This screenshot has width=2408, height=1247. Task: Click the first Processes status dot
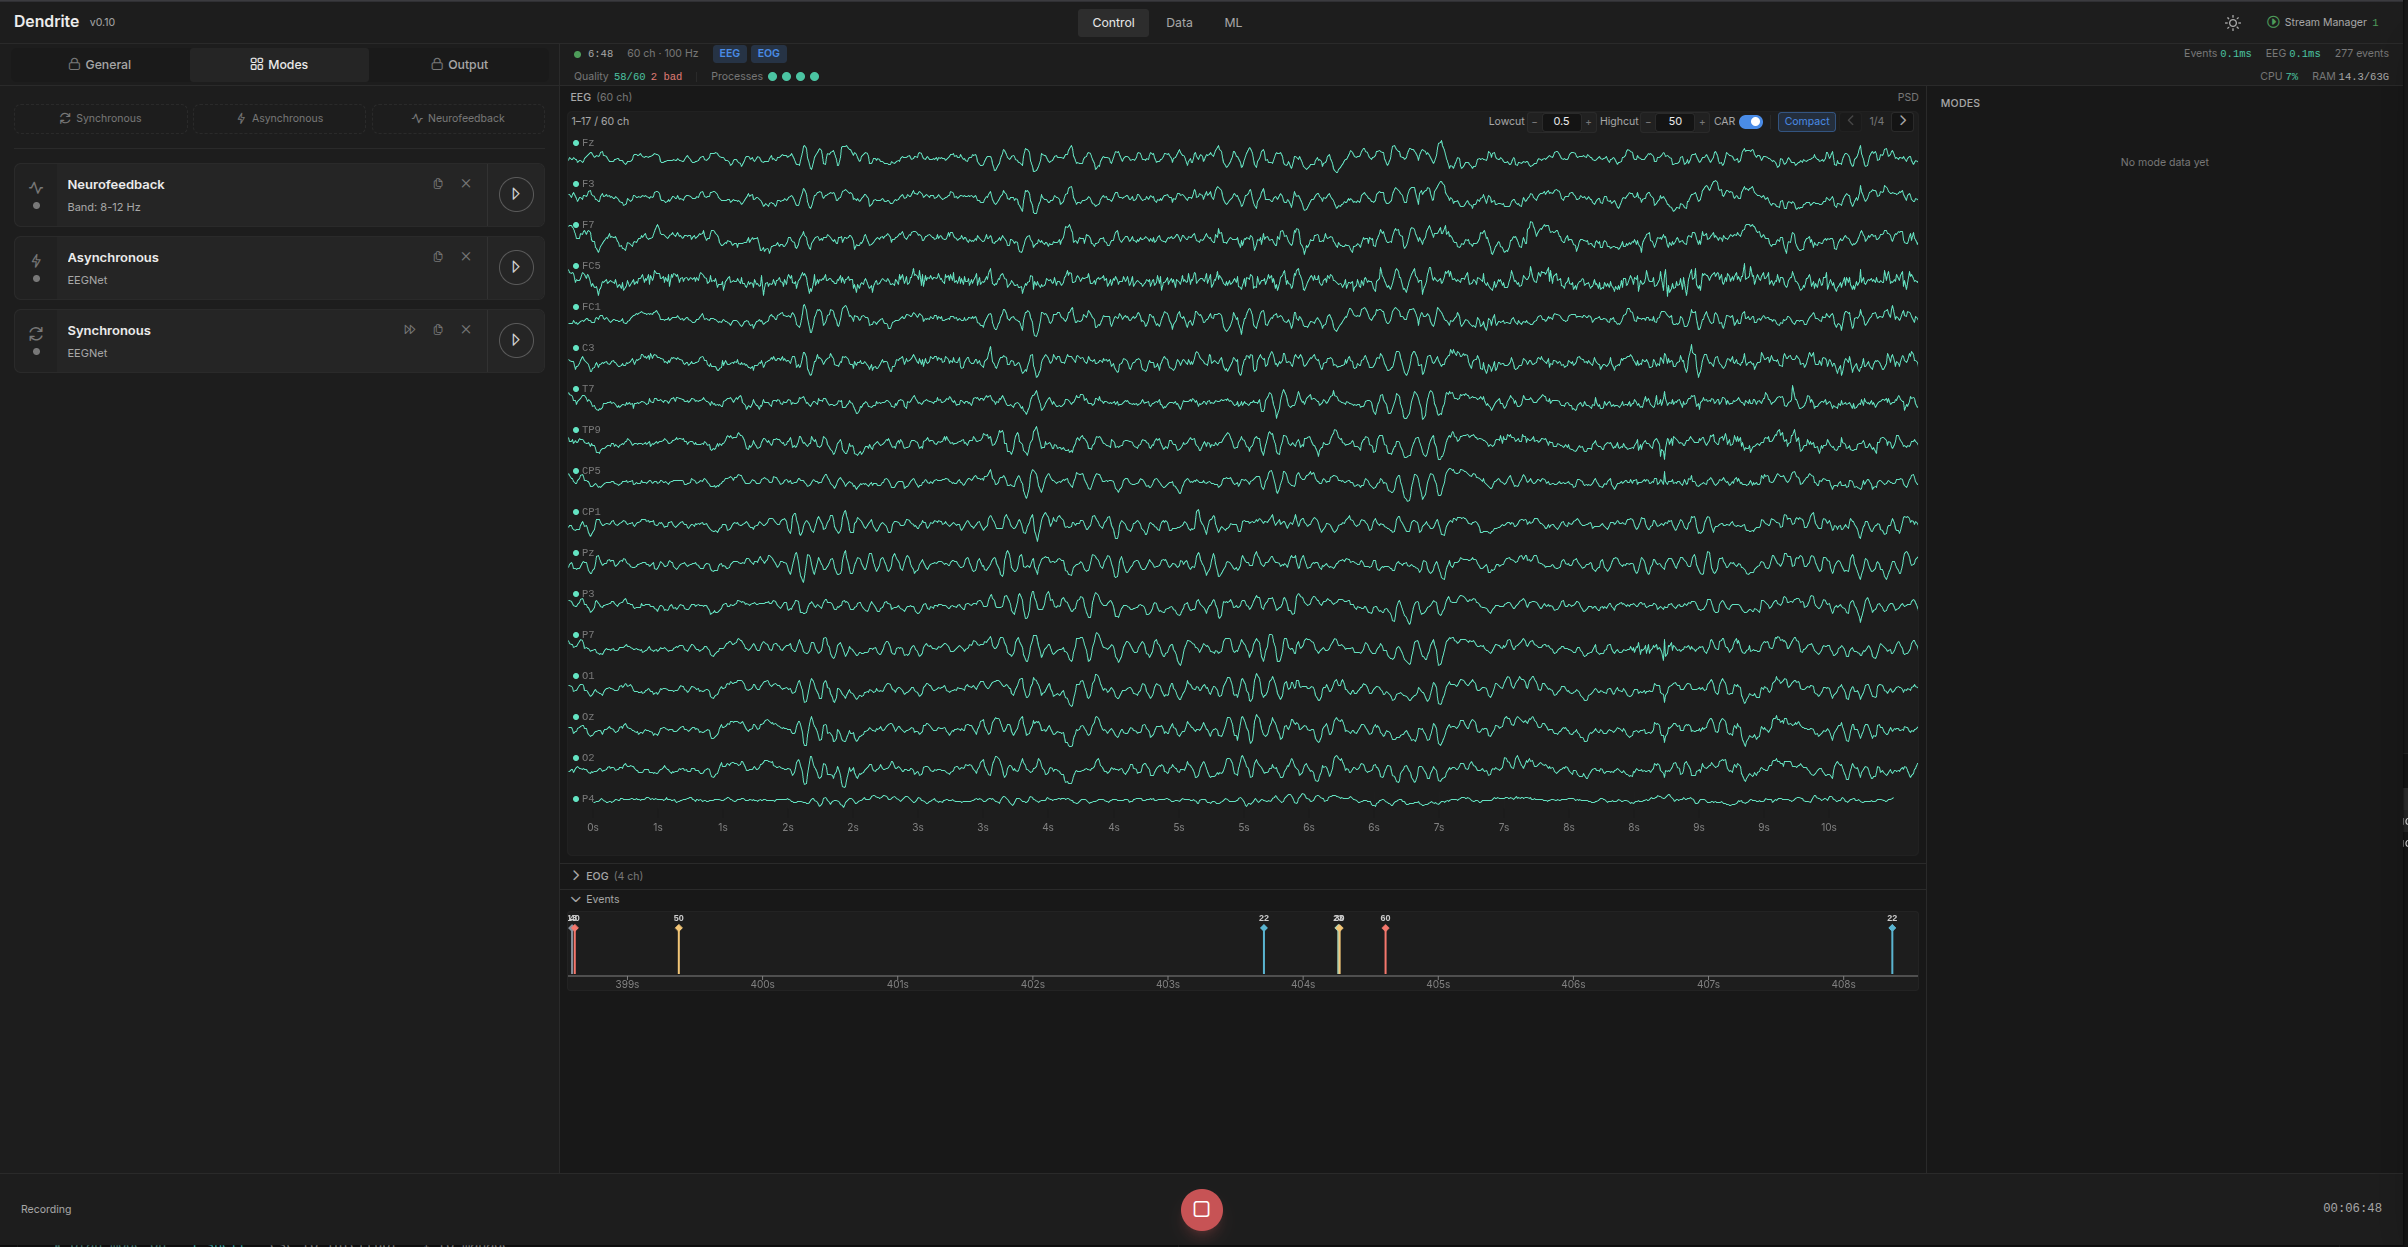pyautogui.click(x=772, y=77)
